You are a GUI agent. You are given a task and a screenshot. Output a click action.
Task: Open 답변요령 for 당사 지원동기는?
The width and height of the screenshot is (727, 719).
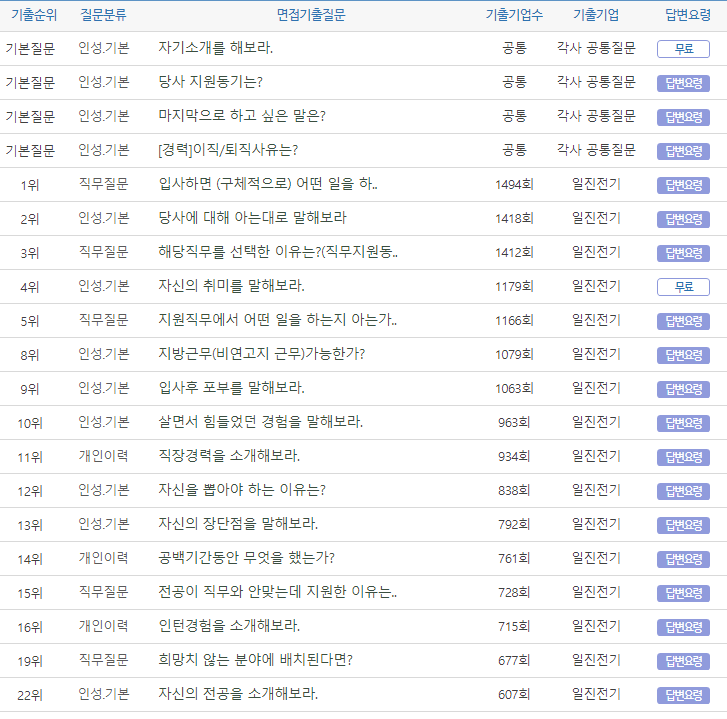tap(683, 83)
